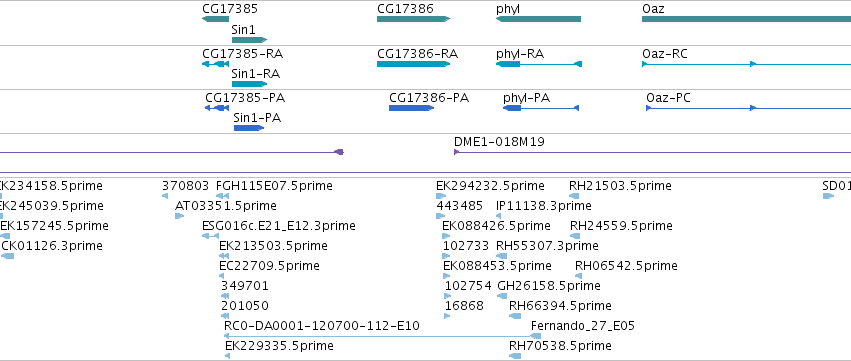Click the CG17386-PA protein bar
This screenshot has width=851, height=361.
411,108
